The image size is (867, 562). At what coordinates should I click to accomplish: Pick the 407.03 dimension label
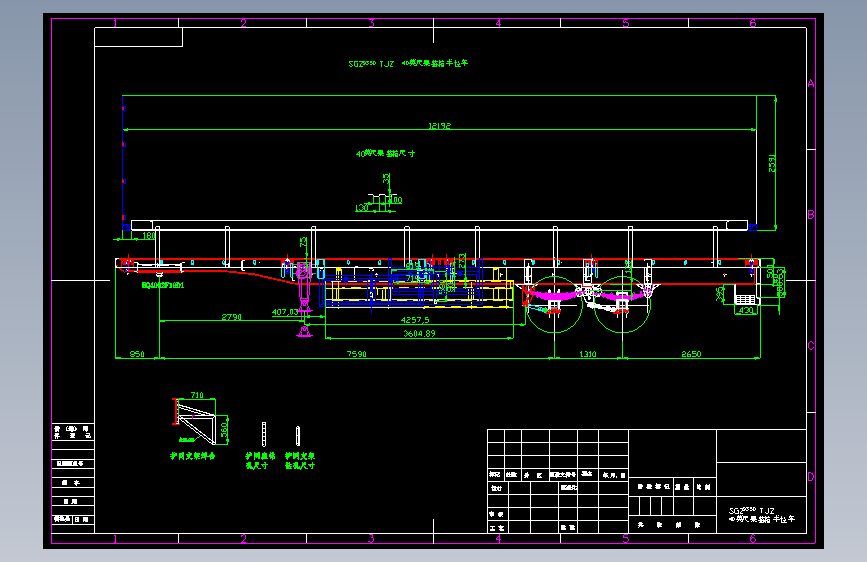click(285, 312)
